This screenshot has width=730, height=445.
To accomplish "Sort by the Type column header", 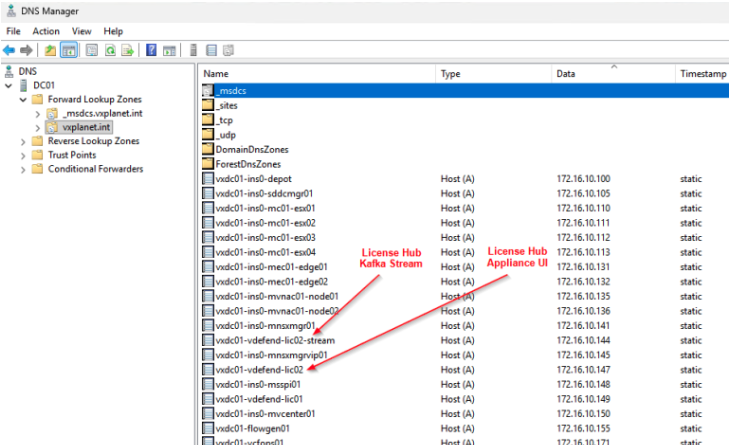I will click(493, 74).
